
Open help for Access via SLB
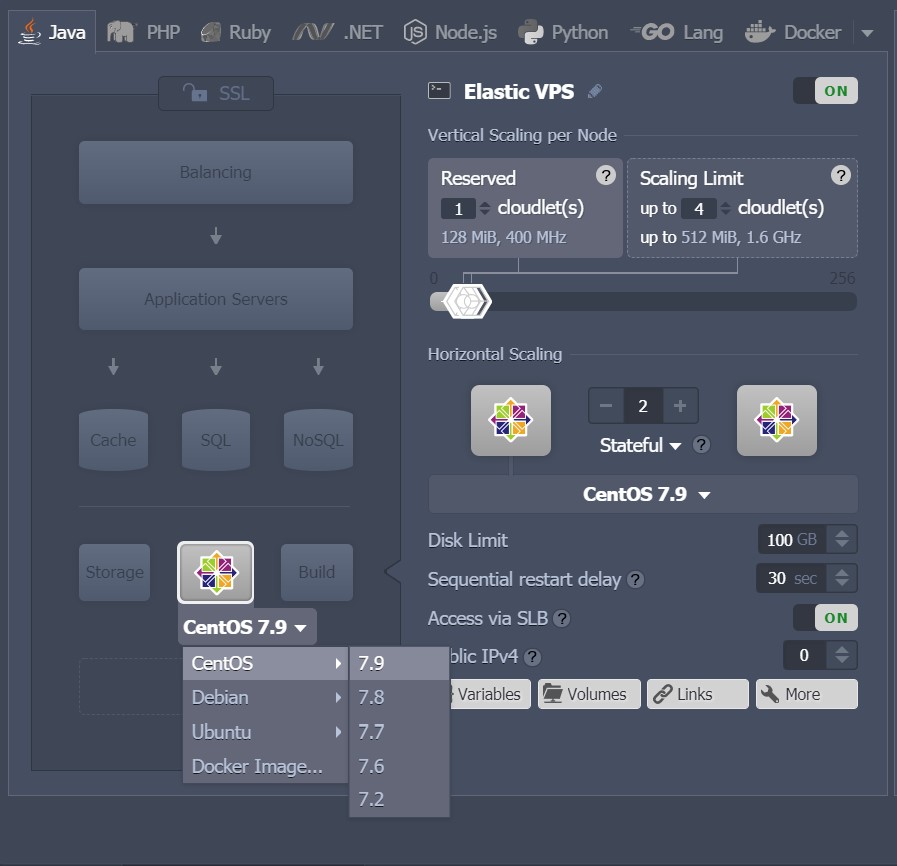(562, 618)
